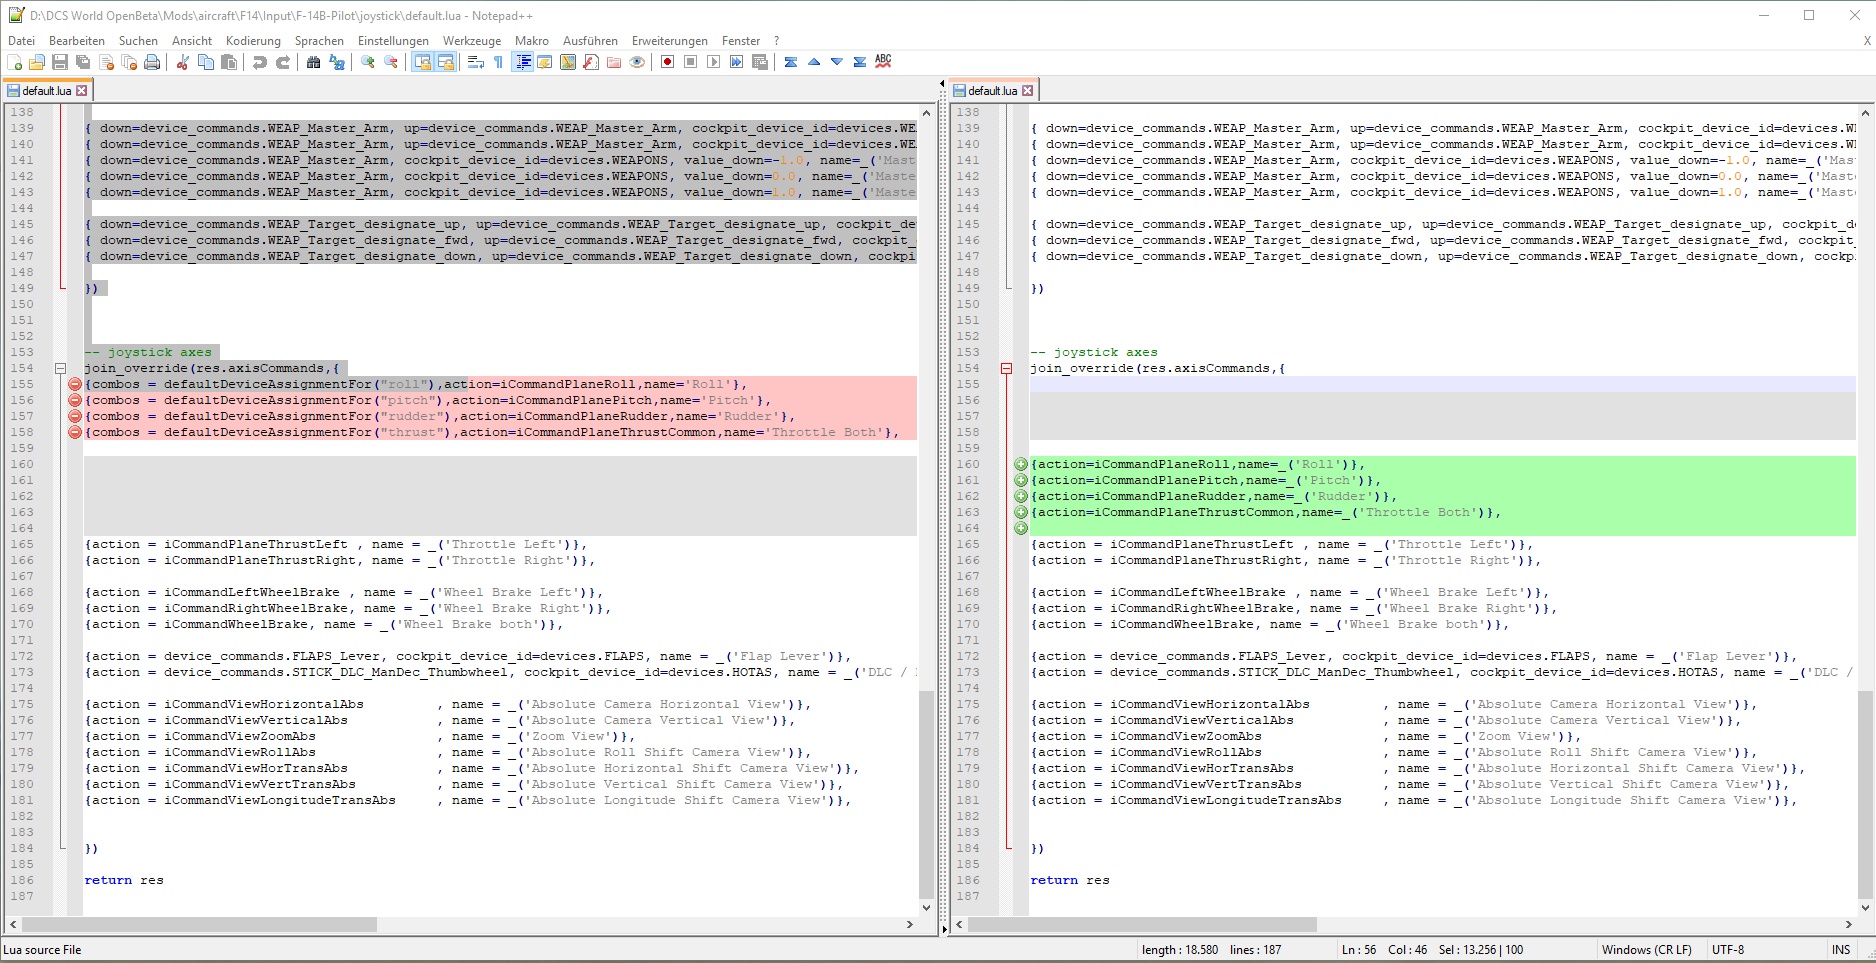Go to previous difference arrow icon
This screenshot has width=1876, height=963.
coord(814,62)
